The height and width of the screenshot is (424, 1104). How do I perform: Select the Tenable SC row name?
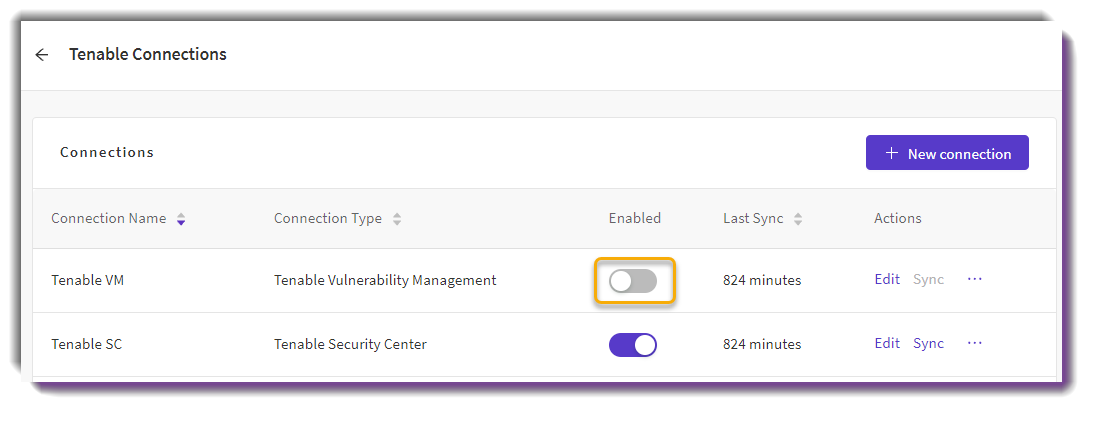point(87,344)
